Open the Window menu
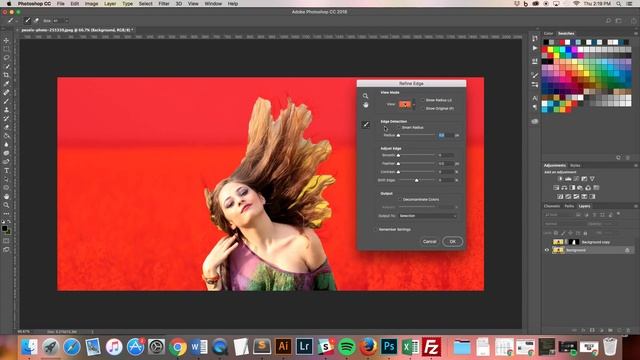The height and width of the screenshot is (360, 640). point(213,4)
